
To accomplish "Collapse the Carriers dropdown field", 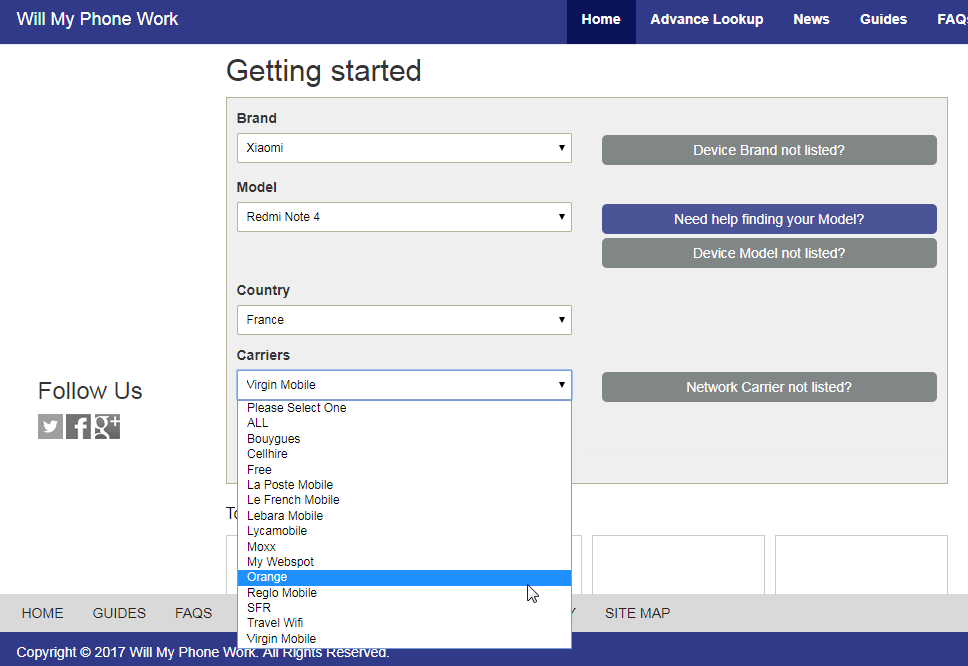I will 404,385.
